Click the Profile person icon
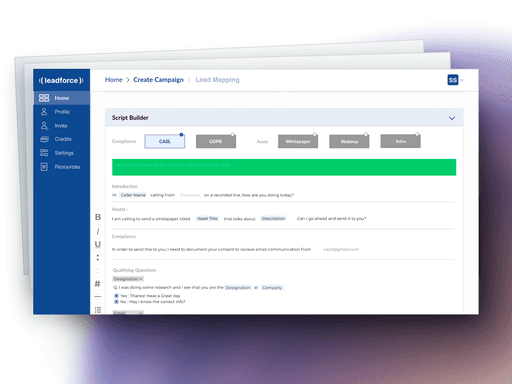 point(44,112)
